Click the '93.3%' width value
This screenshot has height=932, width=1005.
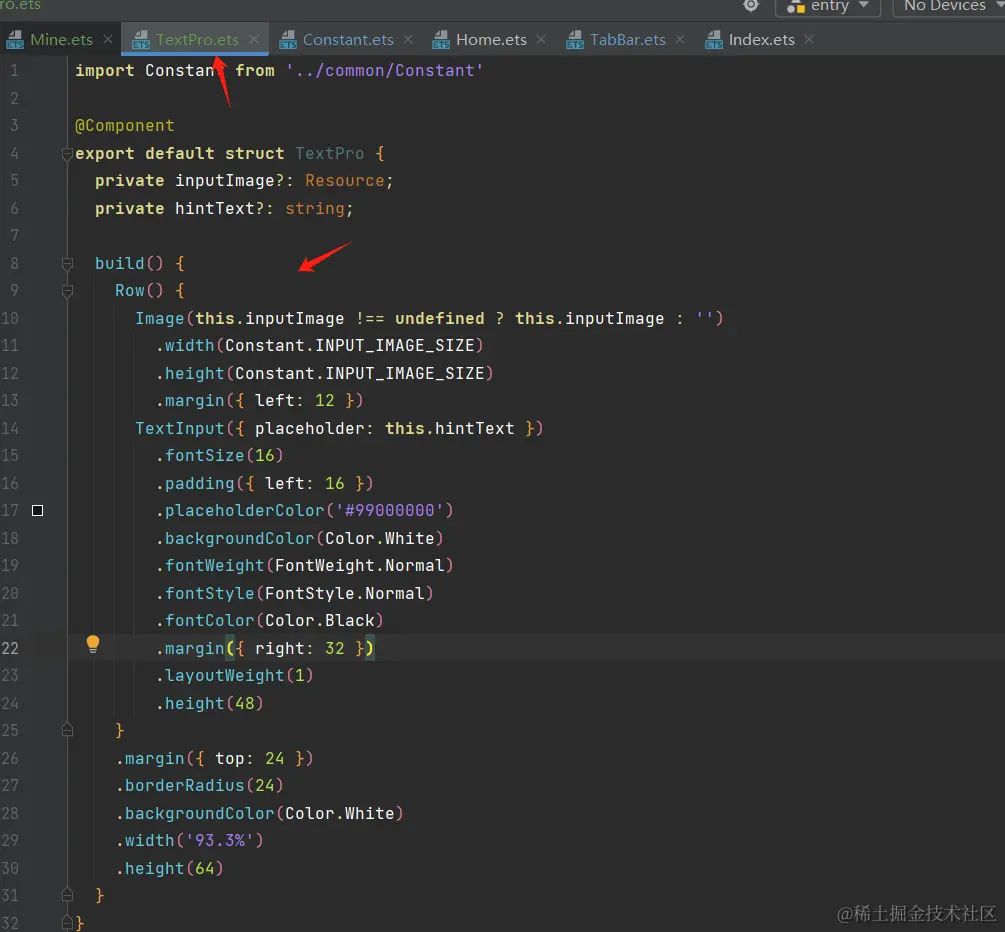[220, 840]
